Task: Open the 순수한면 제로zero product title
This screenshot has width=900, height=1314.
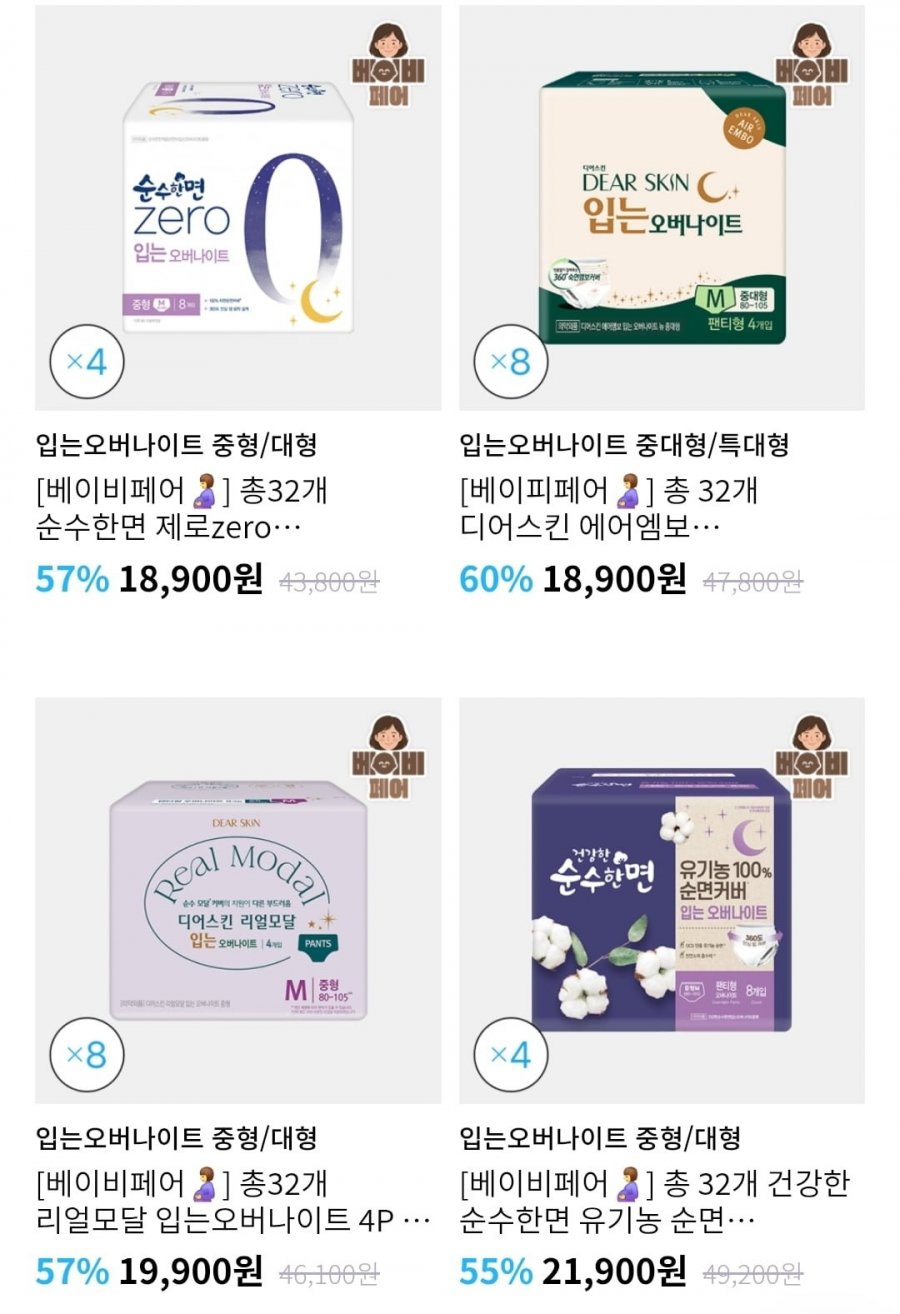Action: (x=182, y=509)
